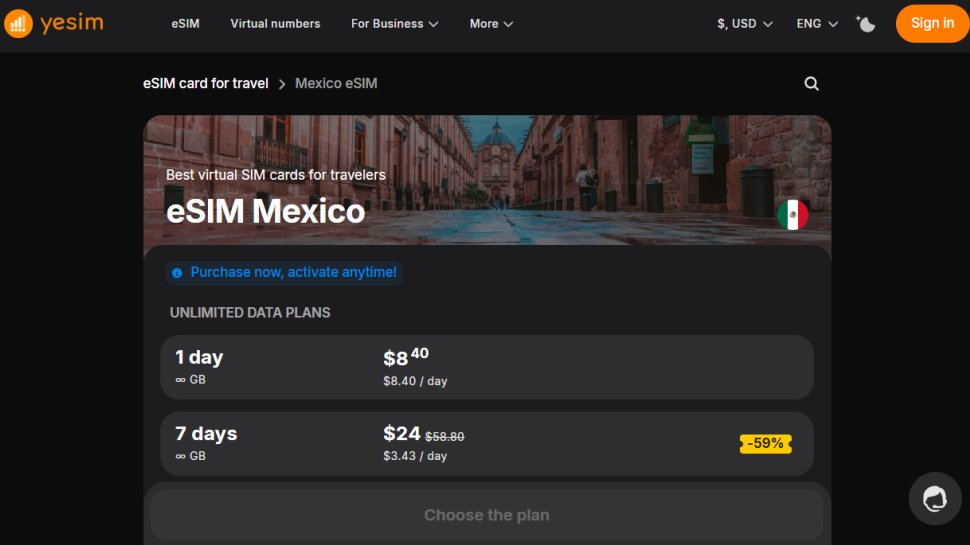The height and width of the screenshot is (545, 970).
Task: Change currency from $, USD
Action: 745,24
